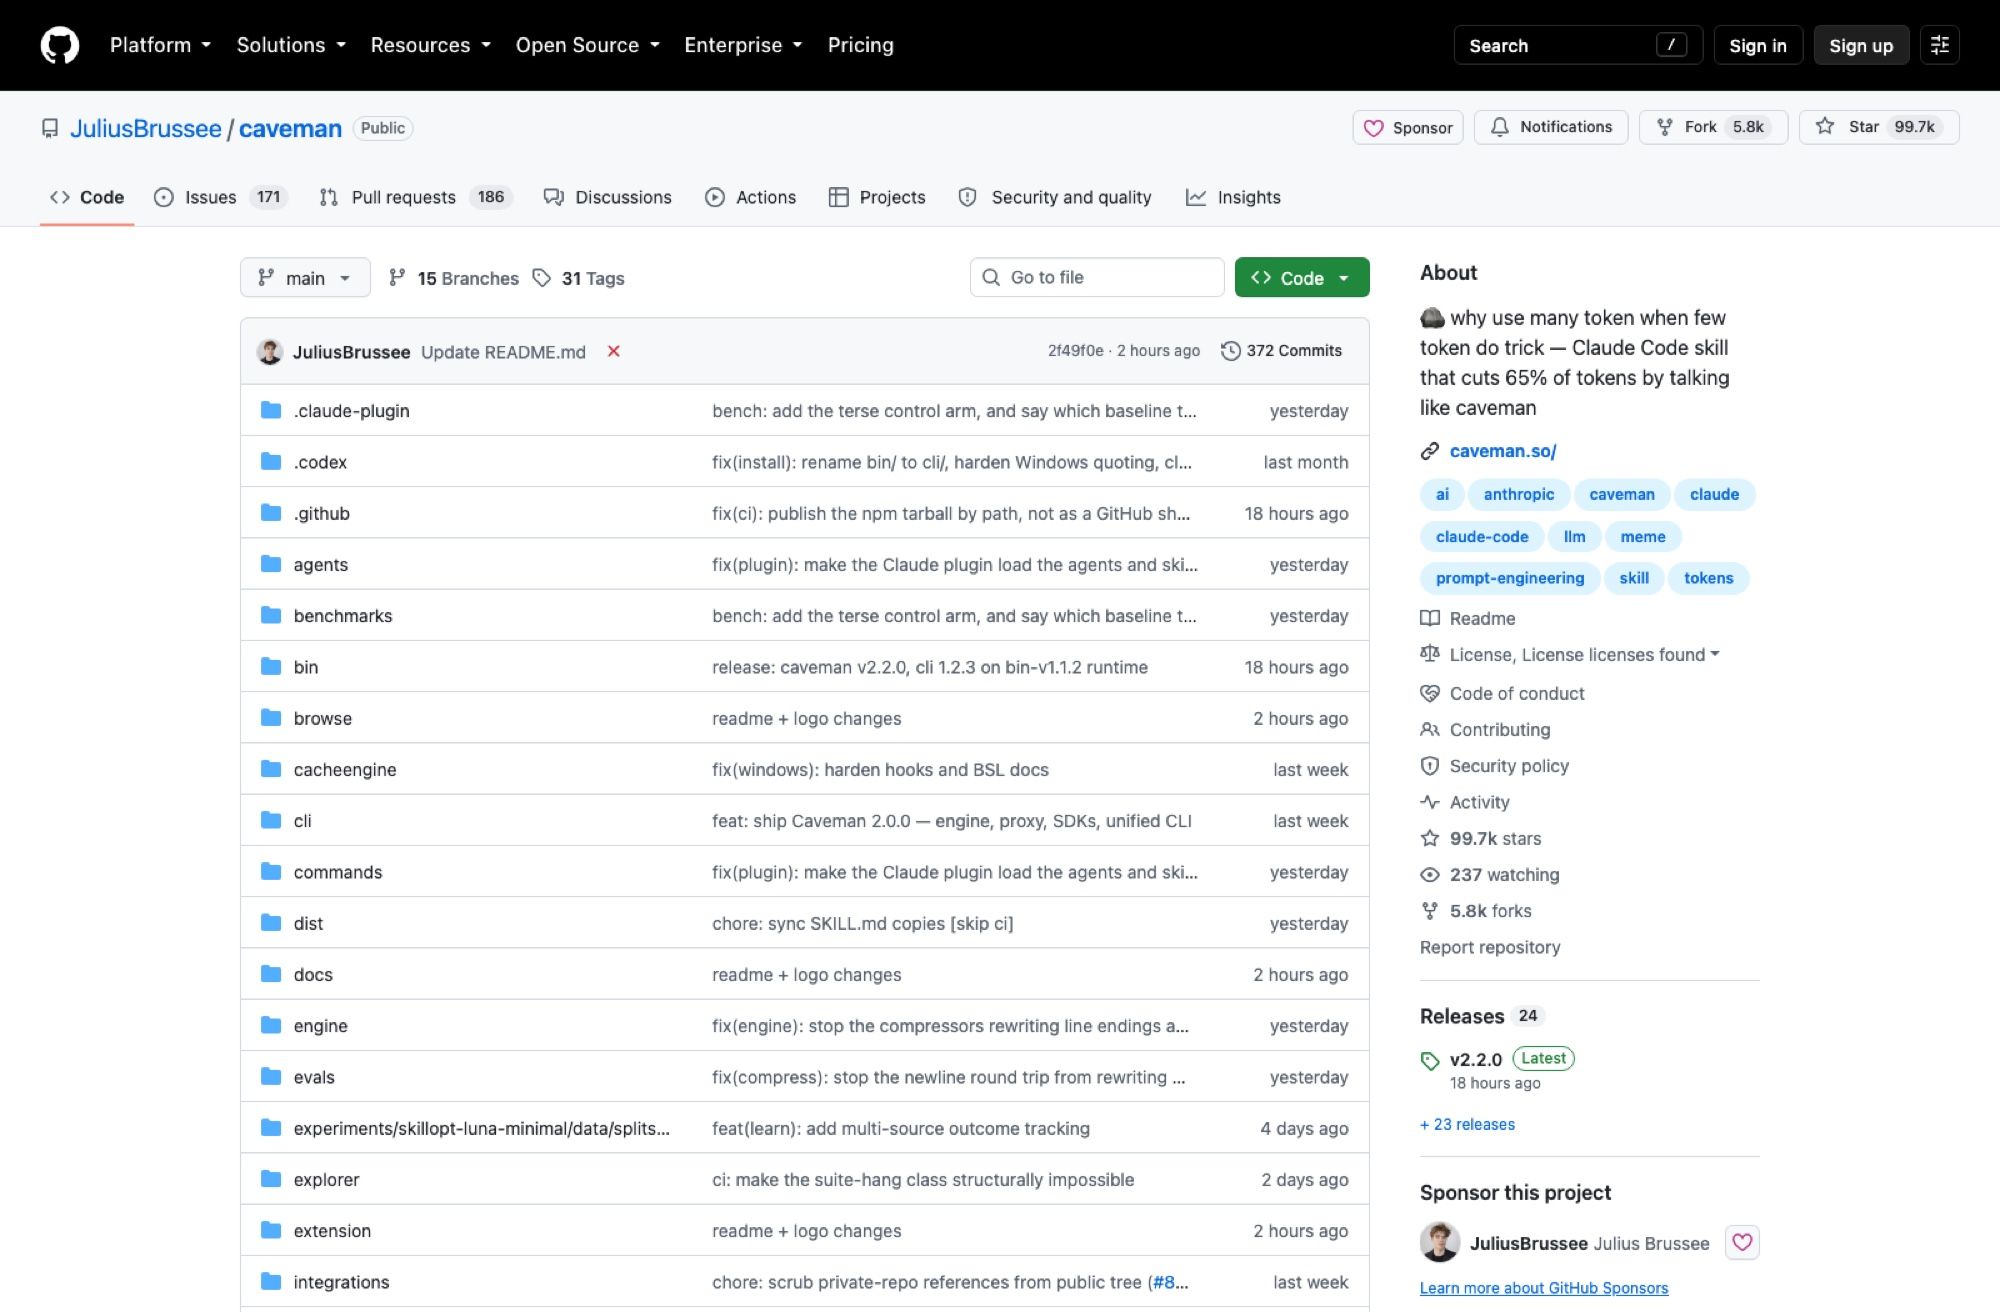Image resolution: width=2000 pixels, height=1312 pixels.
Task: Open the main branch selector
Action: coord(305,277)
